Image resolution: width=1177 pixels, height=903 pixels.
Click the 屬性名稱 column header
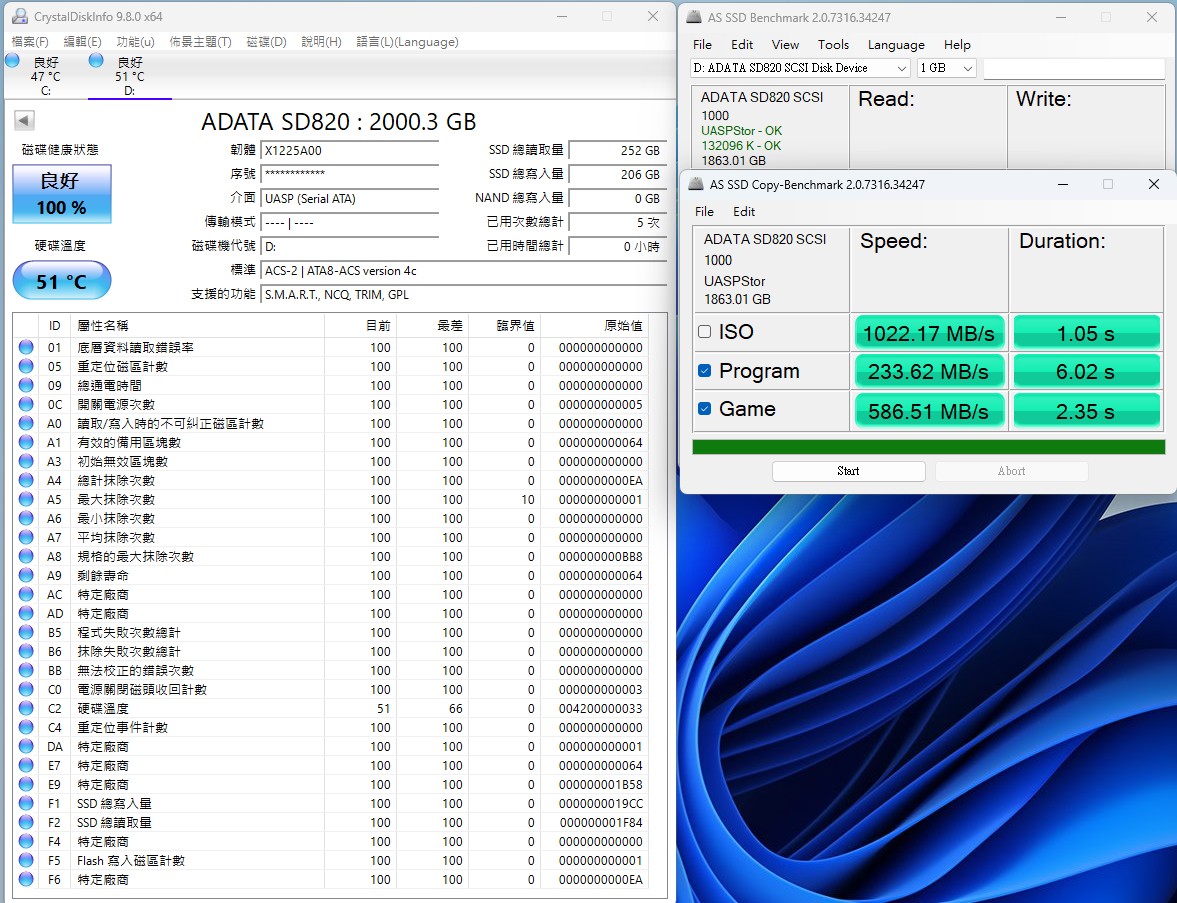coord(198,326)
